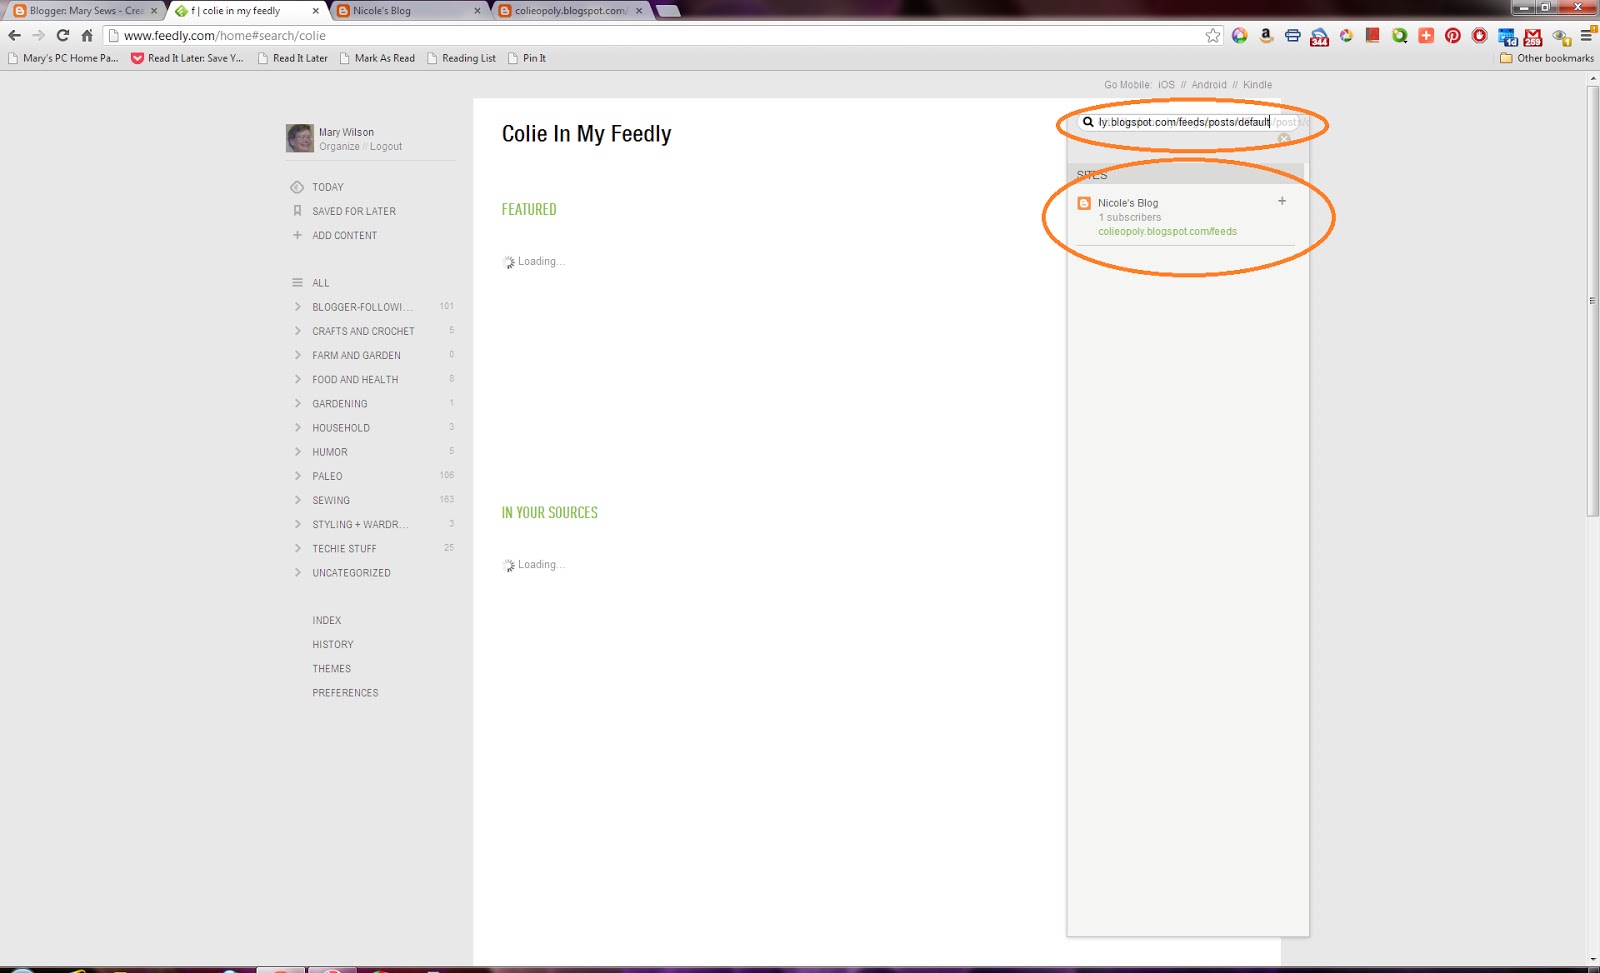
Task: Expand the Uncategorized category
Action: click(297, 573)
